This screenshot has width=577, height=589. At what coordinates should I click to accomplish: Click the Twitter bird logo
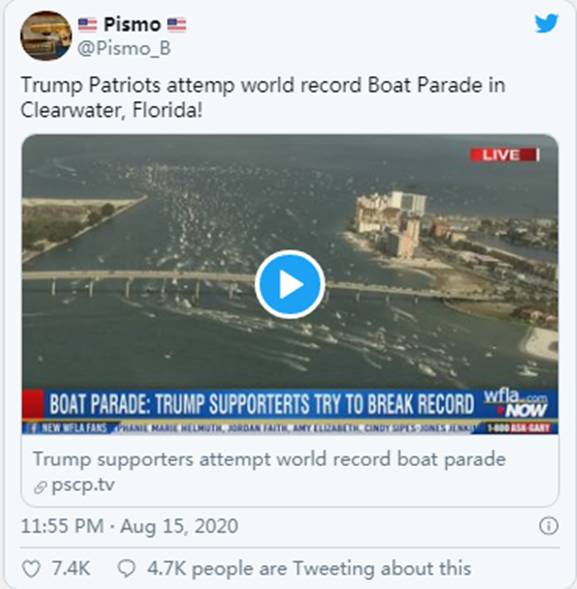(x=546, y=24)
